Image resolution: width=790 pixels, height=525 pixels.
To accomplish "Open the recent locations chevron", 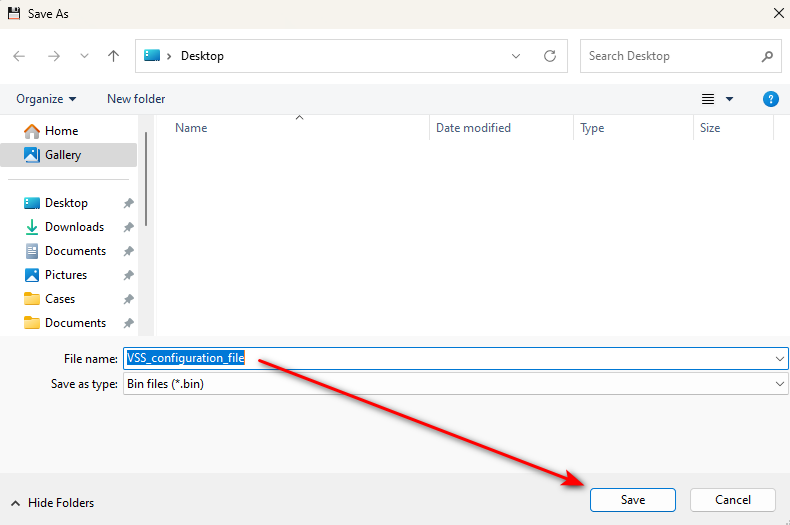I will [x=84, y=56].
